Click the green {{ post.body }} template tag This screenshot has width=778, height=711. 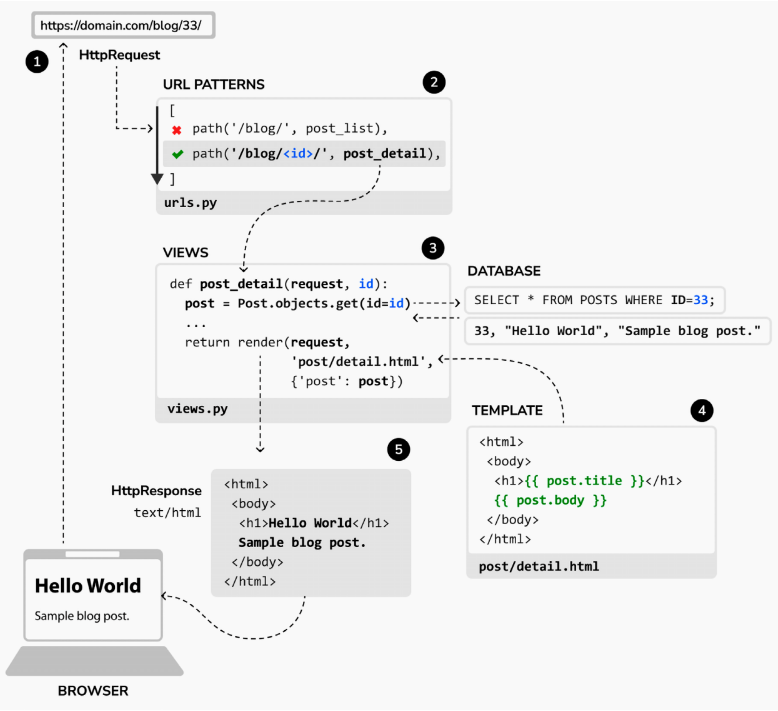tap(551, 500)
